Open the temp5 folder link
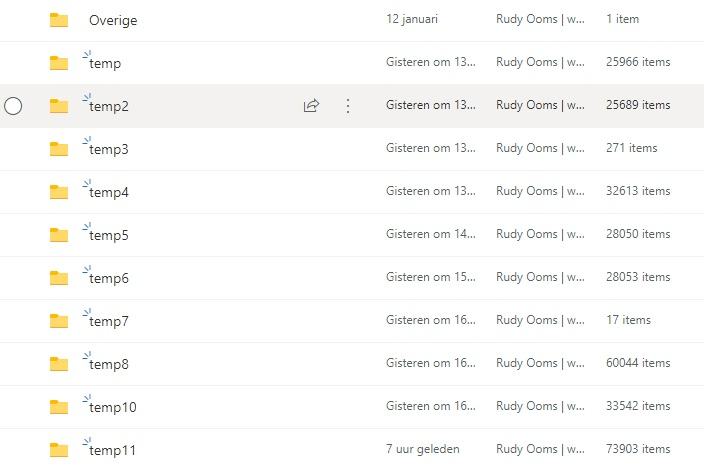The width and height of the screenshot is (713, 469). [x=109, y=235]
